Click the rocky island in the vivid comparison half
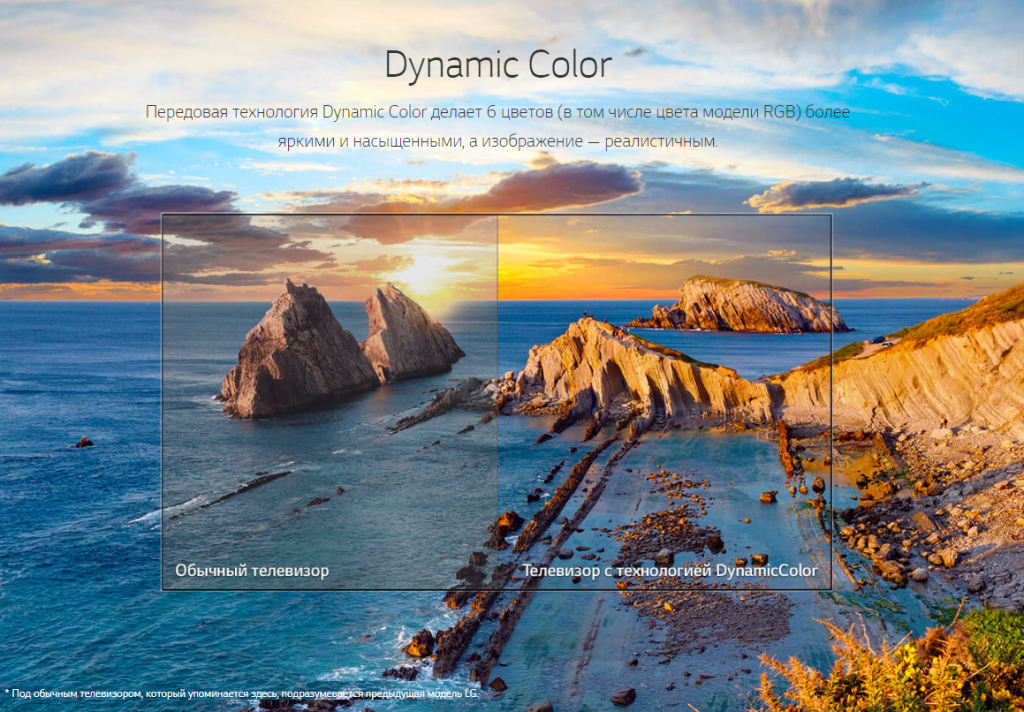 pos(739,304)
